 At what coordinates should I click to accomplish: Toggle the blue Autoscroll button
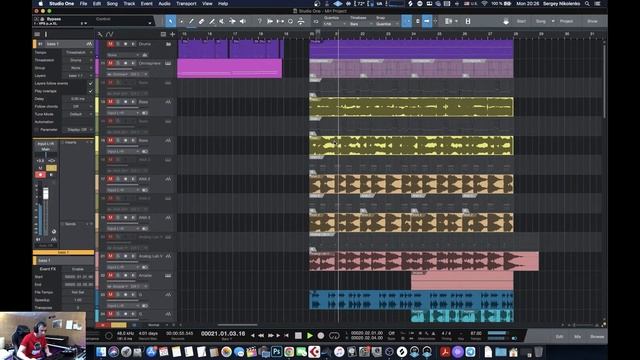[427, 21]
